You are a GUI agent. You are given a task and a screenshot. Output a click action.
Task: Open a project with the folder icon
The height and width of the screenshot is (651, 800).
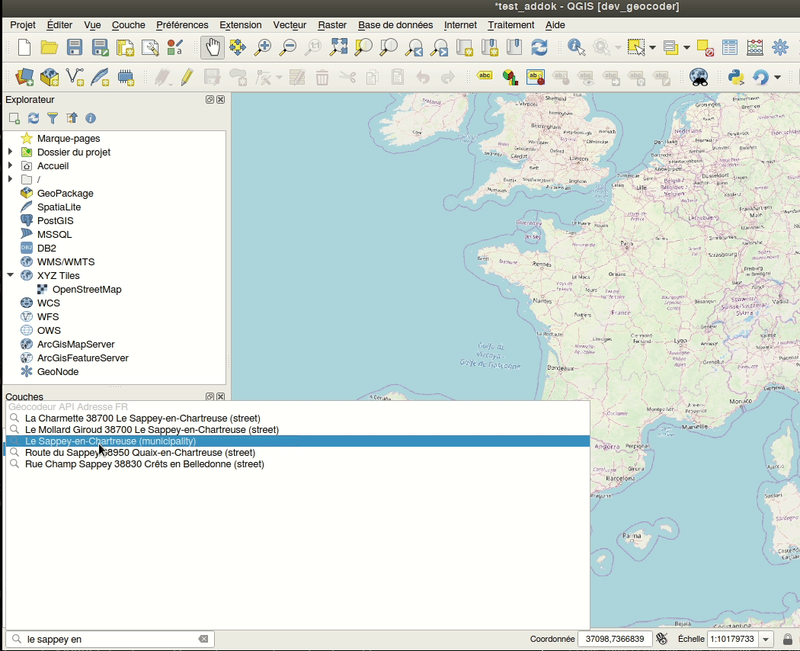point(49,47)
